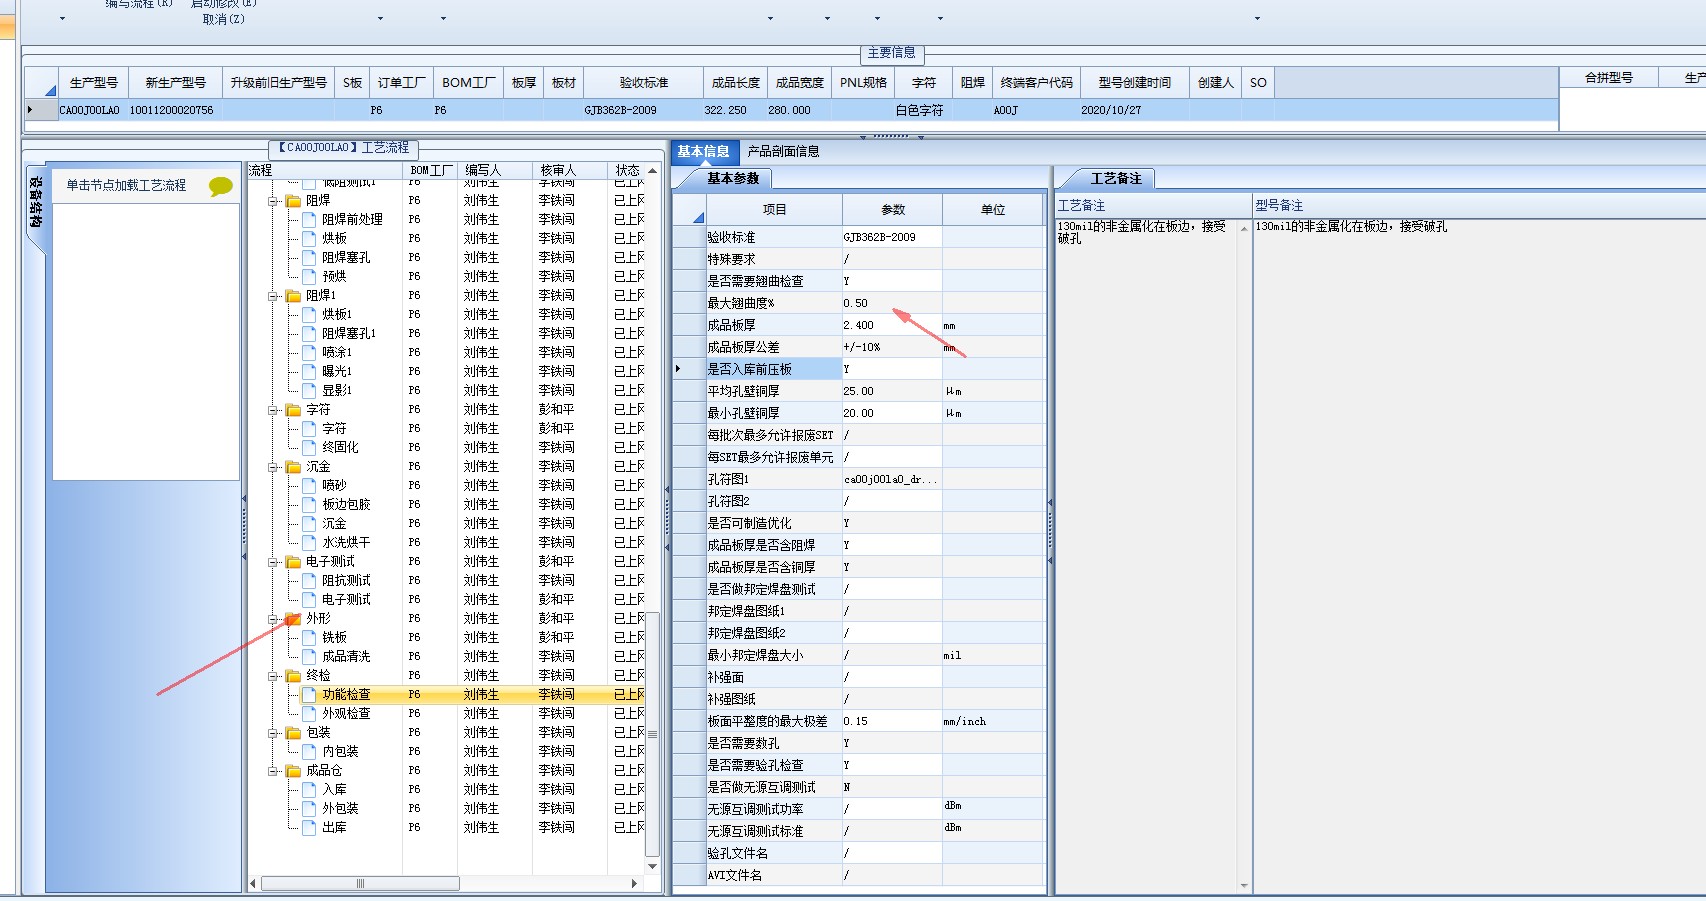The height and width of the screenshot is (901, 1706).
Task: Collapse the 外形 tree node
Action: tap(273, 619)
